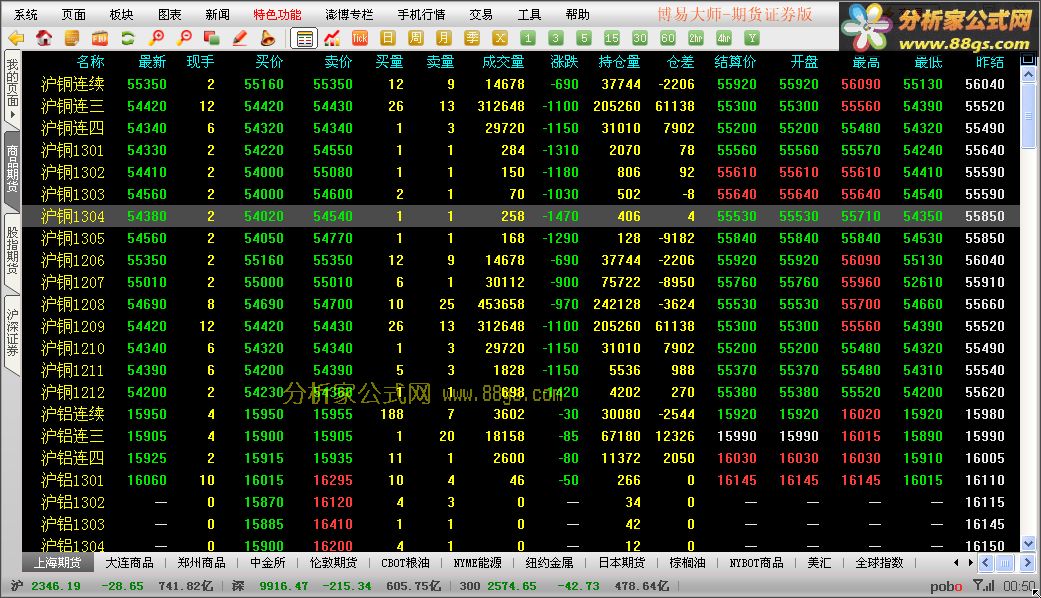
Task: Click the signal strength status bar icon
Action: [x=983, y=585]
